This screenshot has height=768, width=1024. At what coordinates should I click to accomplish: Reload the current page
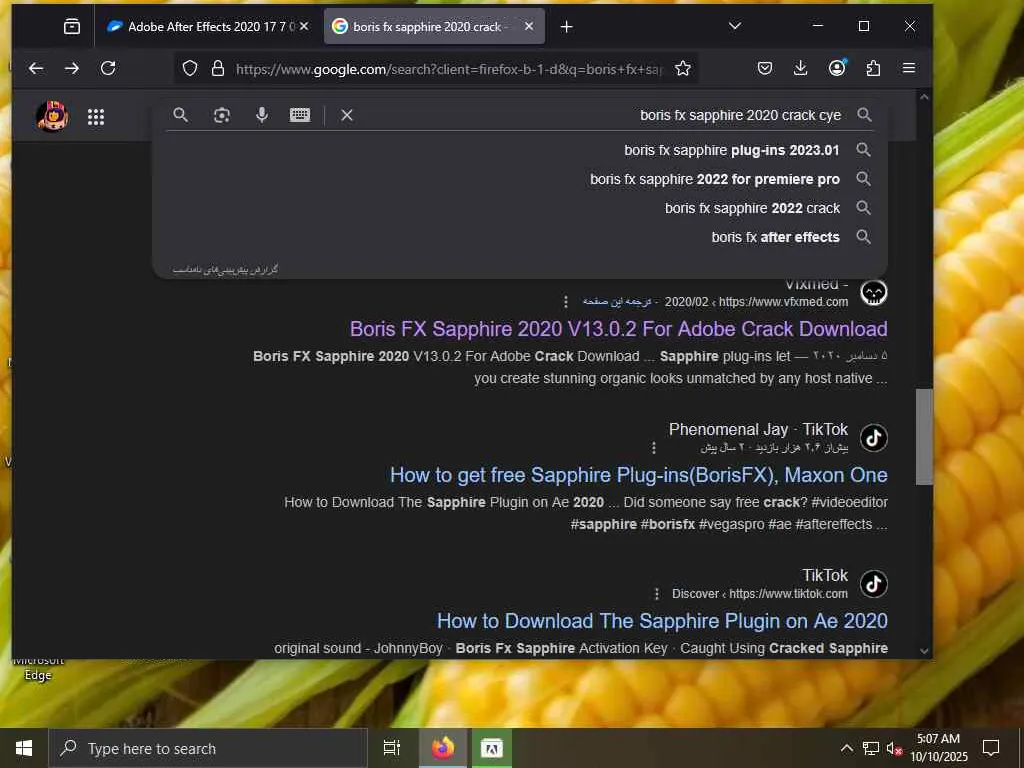(108, 68)
